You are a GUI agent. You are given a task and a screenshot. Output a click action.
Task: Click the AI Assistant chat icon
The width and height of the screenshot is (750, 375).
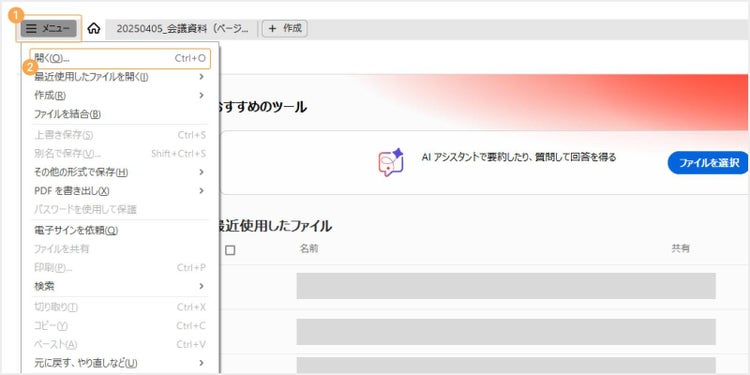coord(391,163)
